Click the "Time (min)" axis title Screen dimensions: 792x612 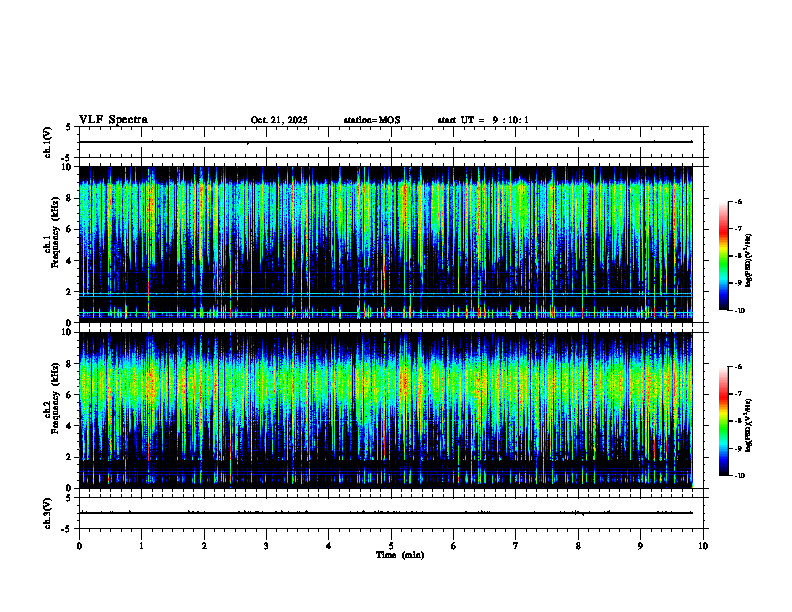[400, 555]
